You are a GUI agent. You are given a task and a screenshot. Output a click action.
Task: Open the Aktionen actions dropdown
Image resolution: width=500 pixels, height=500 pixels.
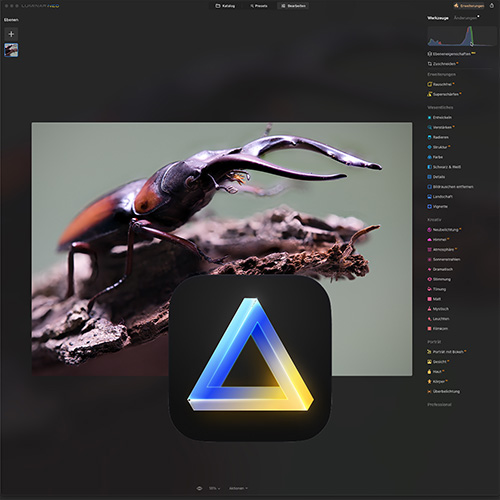238,488
